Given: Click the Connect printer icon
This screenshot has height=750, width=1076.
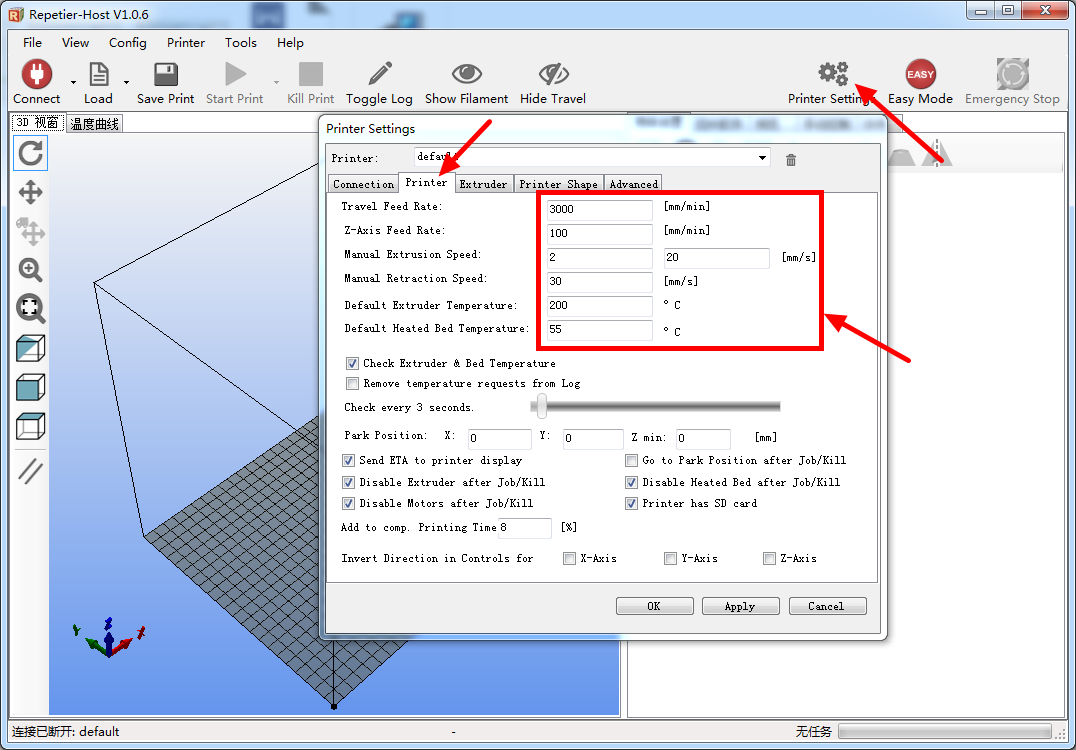Looking at the screenshot, I should [x=37, y=75].
